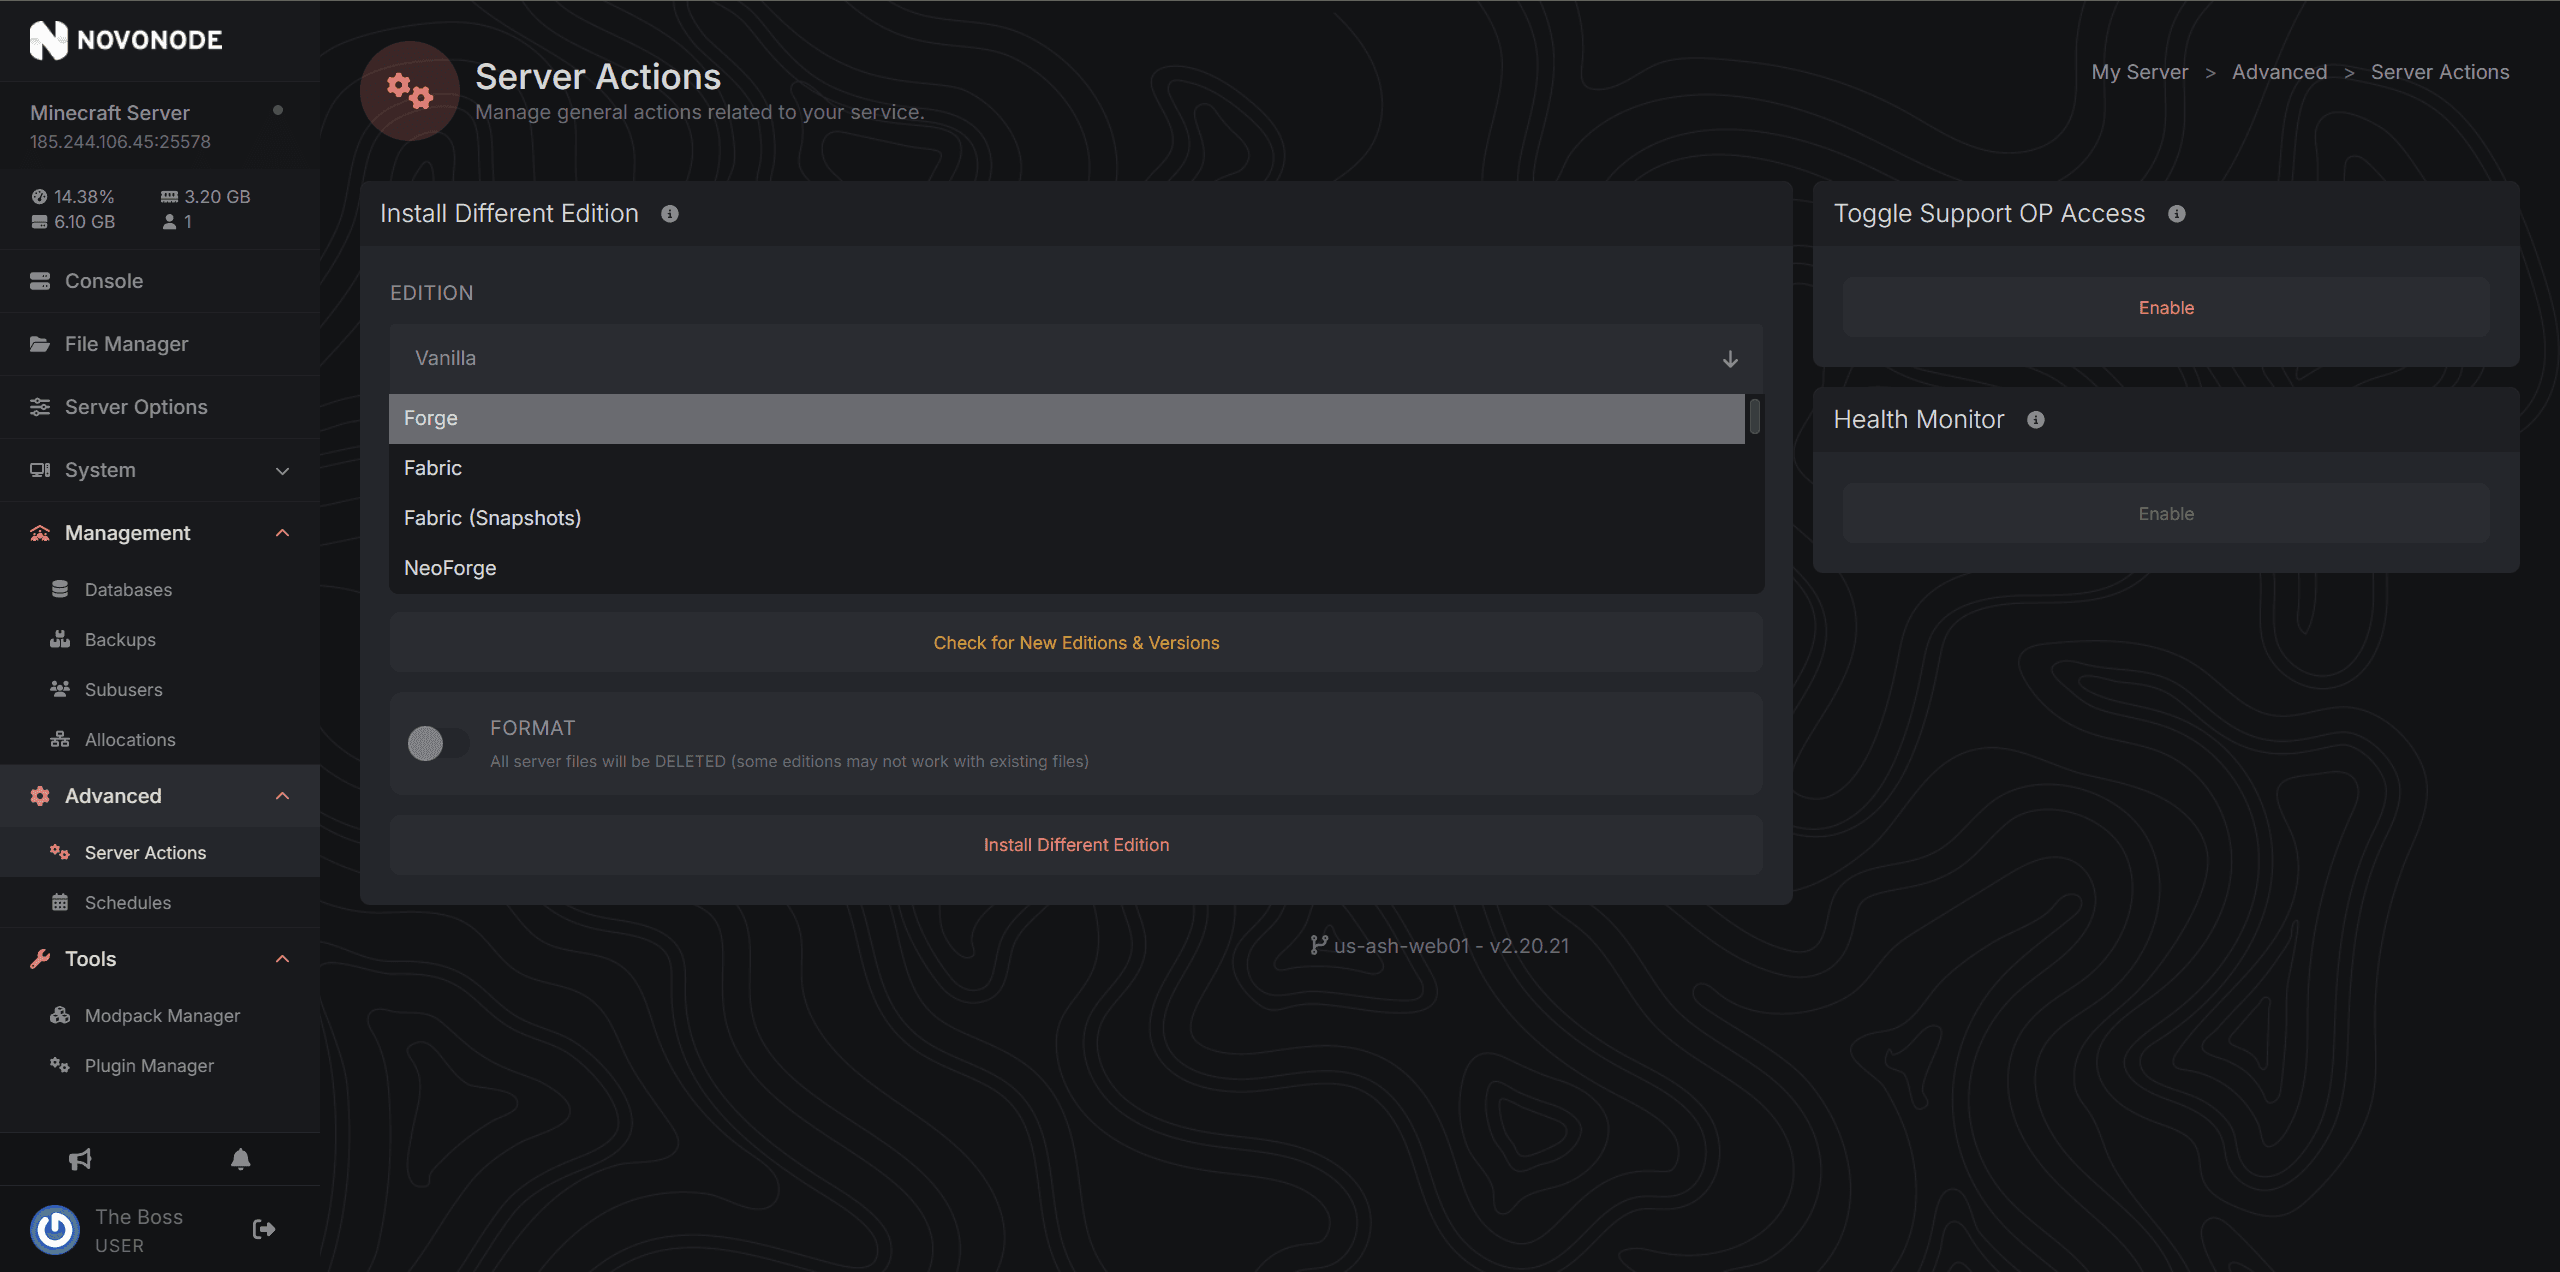Viewport: 2560px width, 1272px height.
Task: Enable Toggle Support OP Access
Action: coord(2165,307)
